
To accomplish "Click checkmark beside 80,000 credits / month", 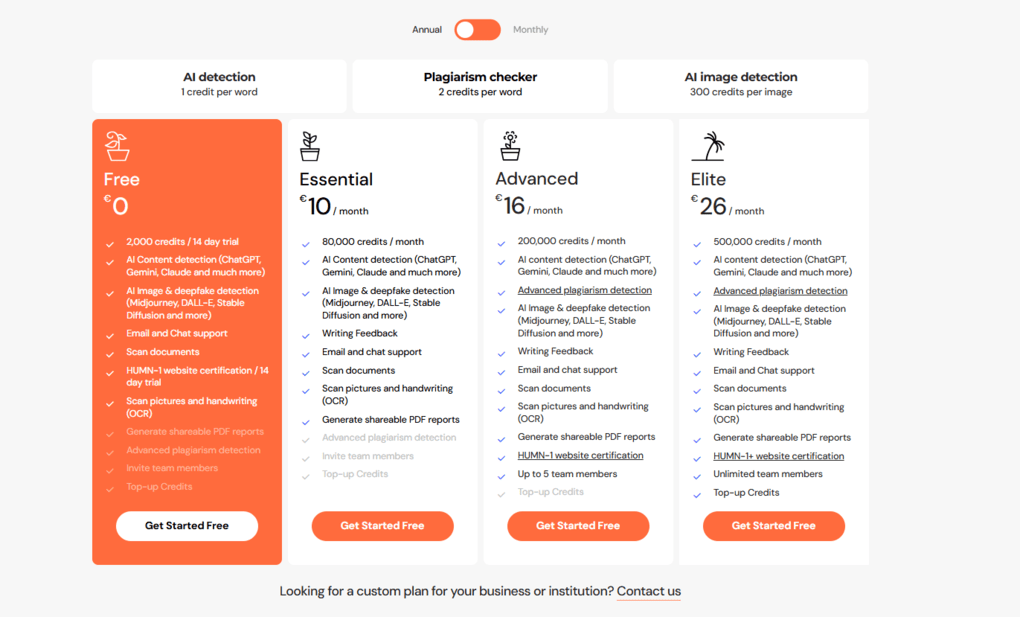I will point(306,243).
